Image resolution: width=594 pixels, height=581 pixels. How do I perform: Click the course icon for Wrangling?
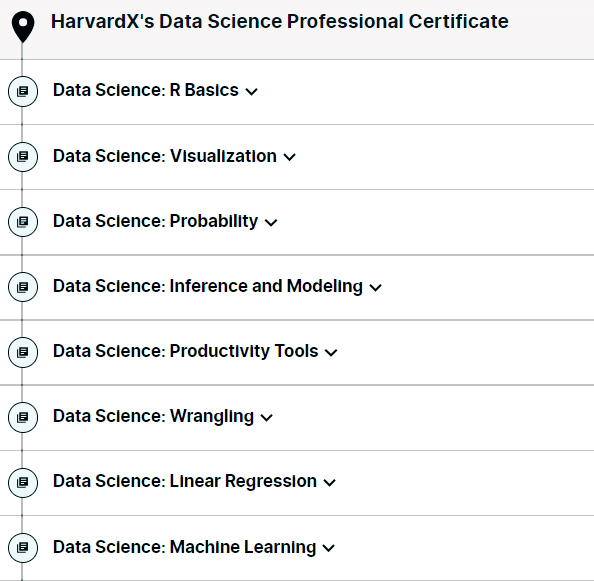pyautogui.click(x=23, y=417)
